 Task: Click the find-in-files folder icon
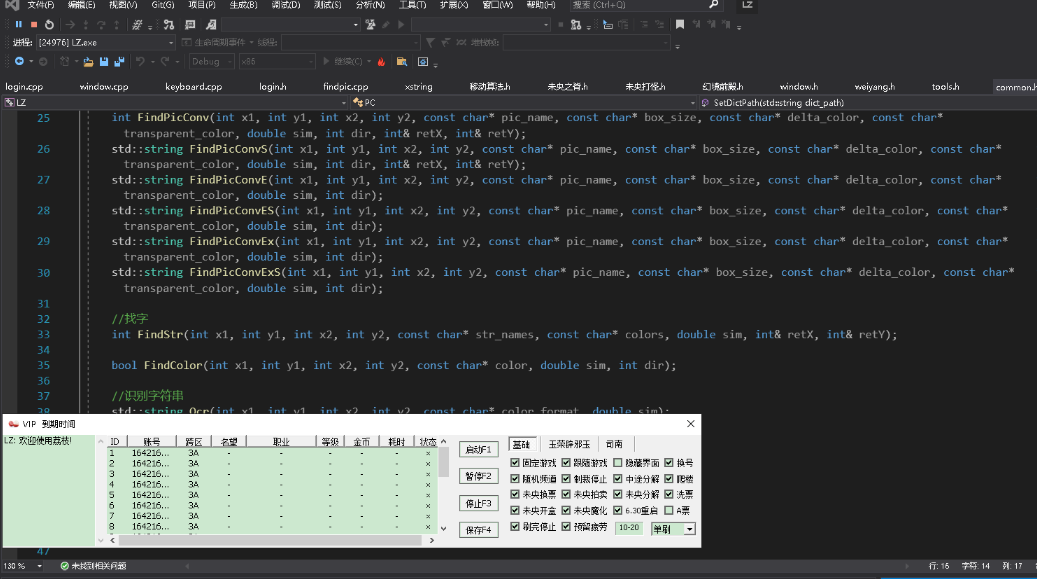click(x=401, y=62)
